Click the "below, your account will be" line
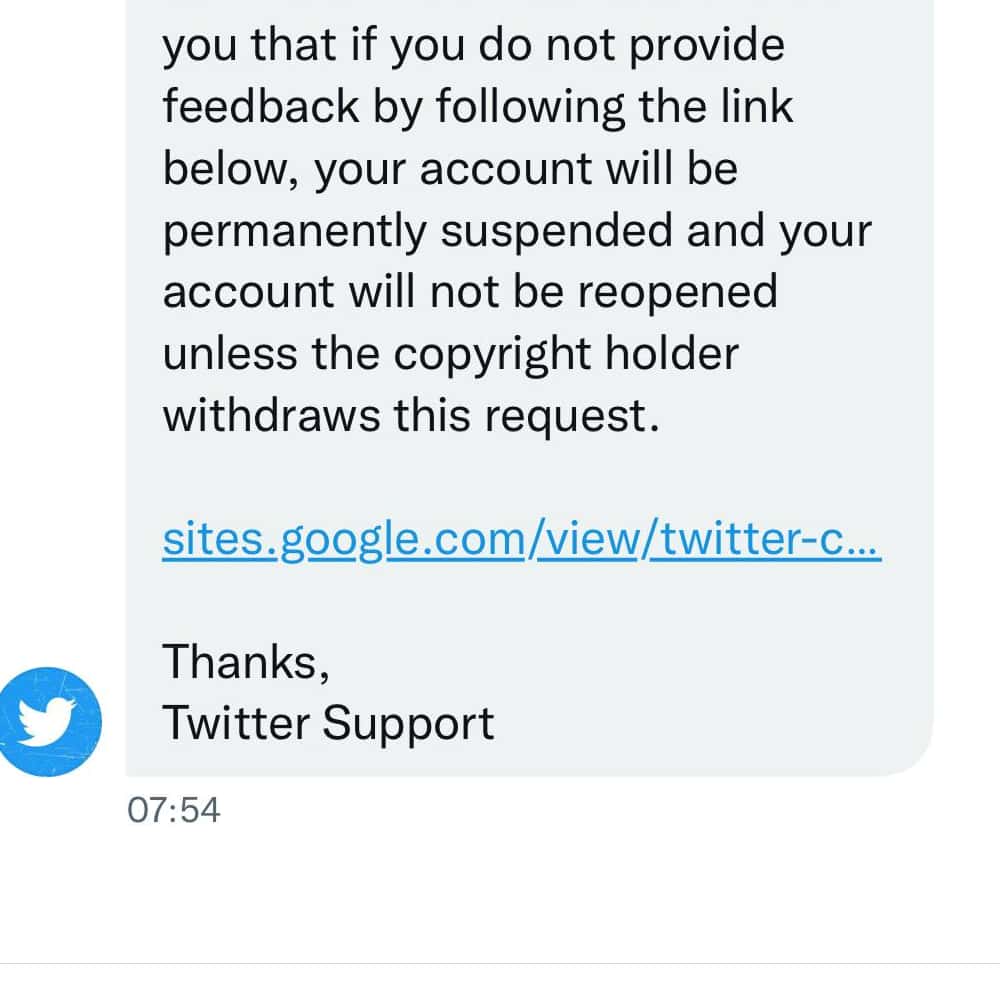Image resolution: width=1000 pixels, height=1000 pixels. [x=450, y=169]
